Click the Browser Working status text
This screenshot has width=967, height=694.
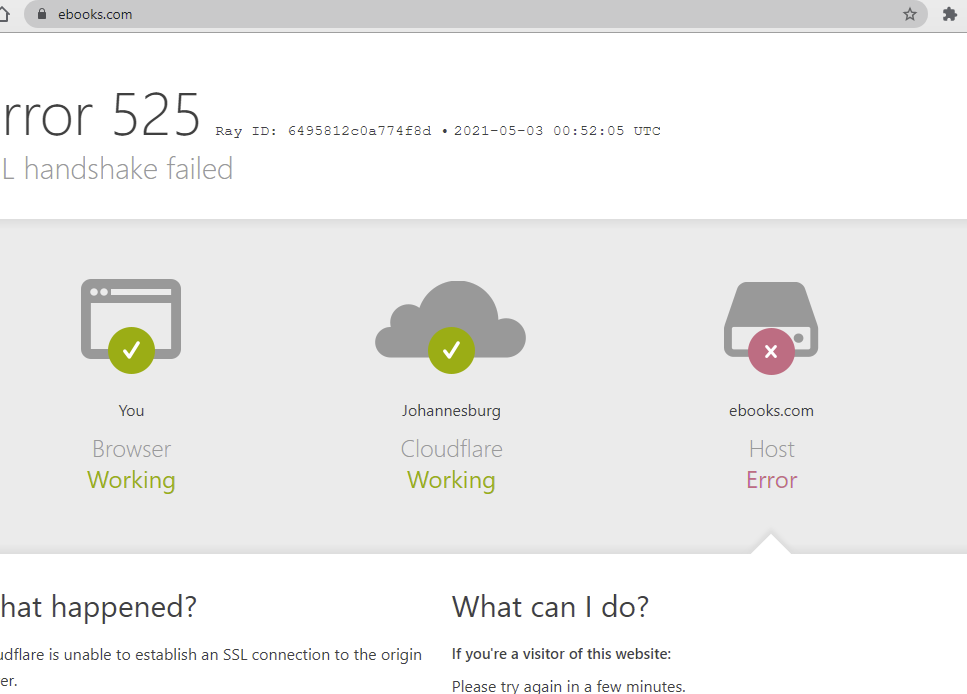(x=131, y=480)
